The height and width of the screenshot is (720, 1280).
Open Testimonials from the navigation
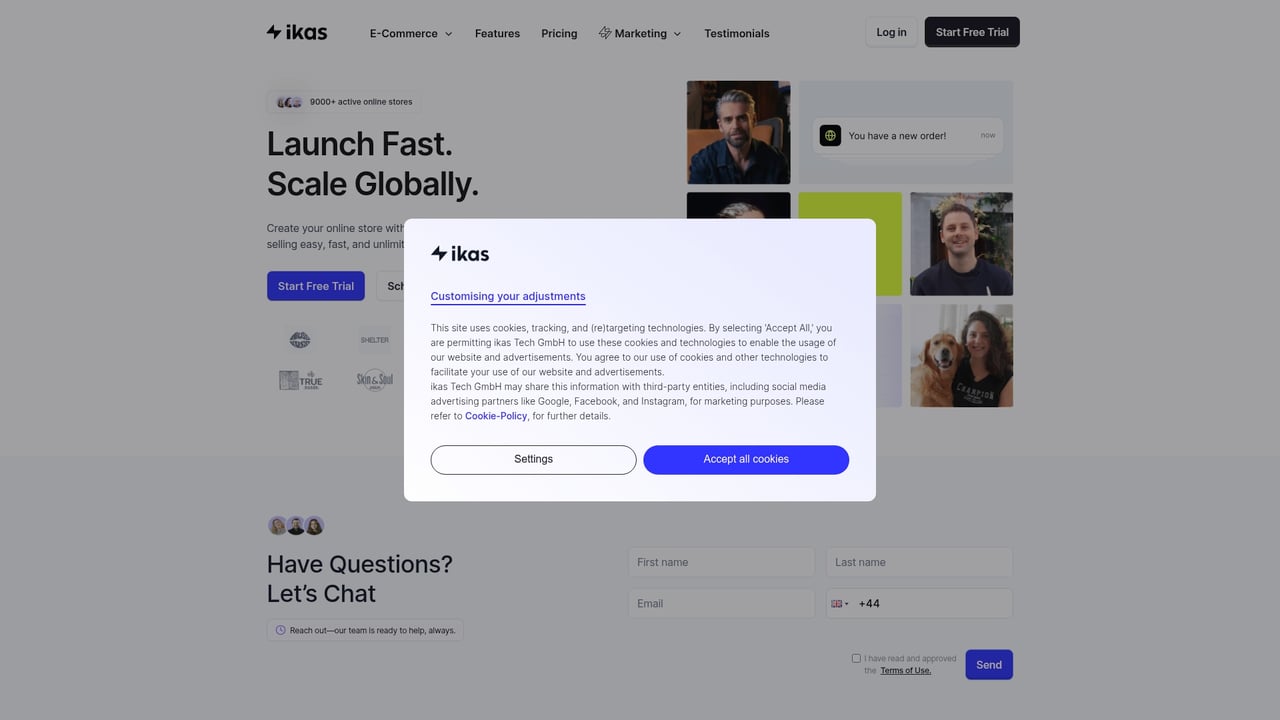(736, 33)
